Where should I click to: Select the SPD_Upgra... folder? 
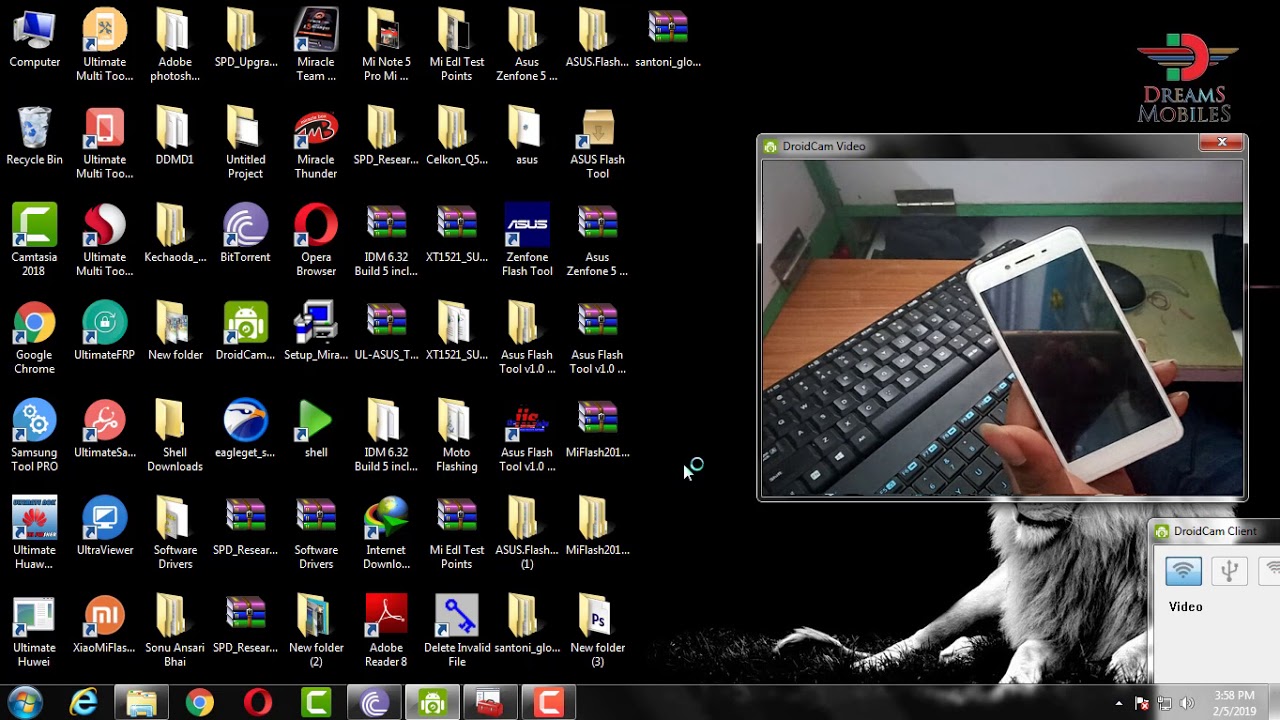245,38
